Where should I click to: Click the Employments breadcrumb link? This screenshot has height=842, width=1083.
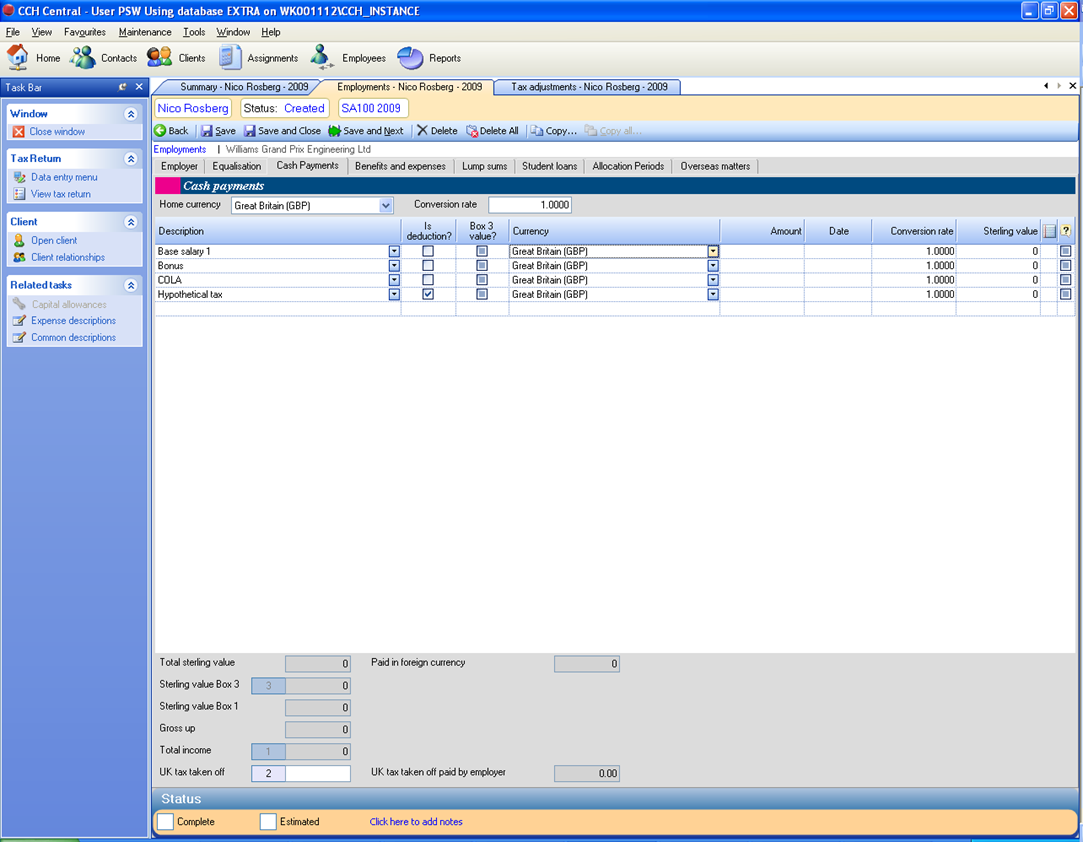pyautogui.click(x=180, y=149)
